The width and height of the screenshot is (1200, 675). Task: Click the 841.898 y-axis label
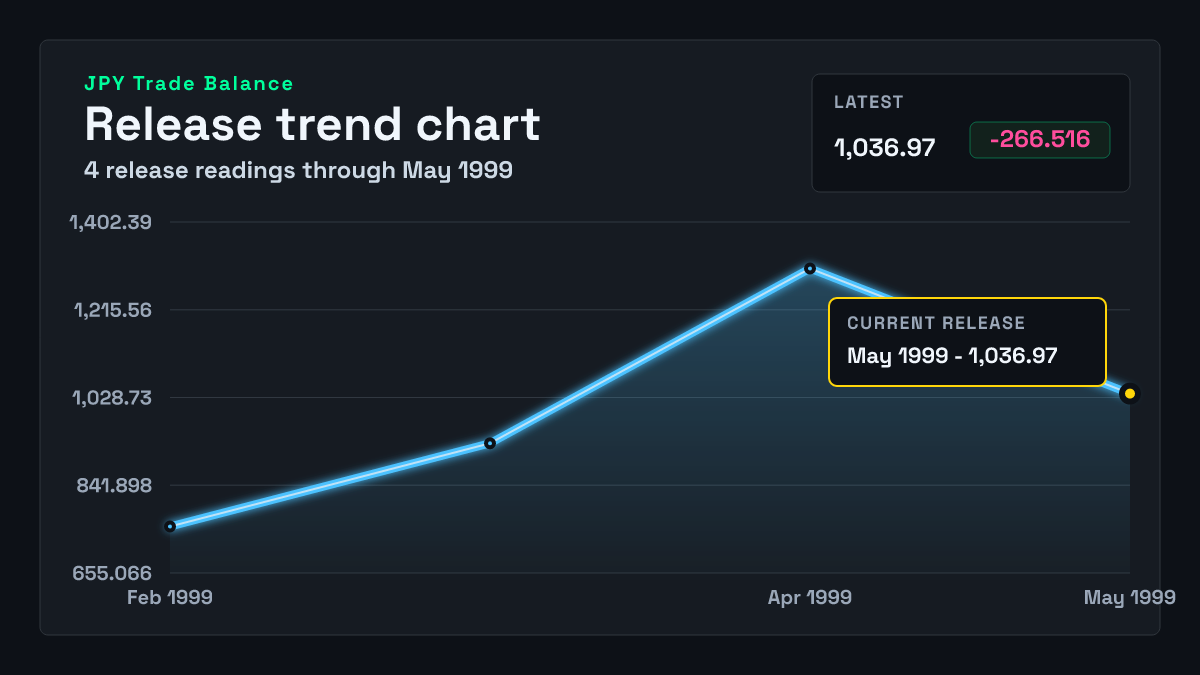[x=114, y=486]
